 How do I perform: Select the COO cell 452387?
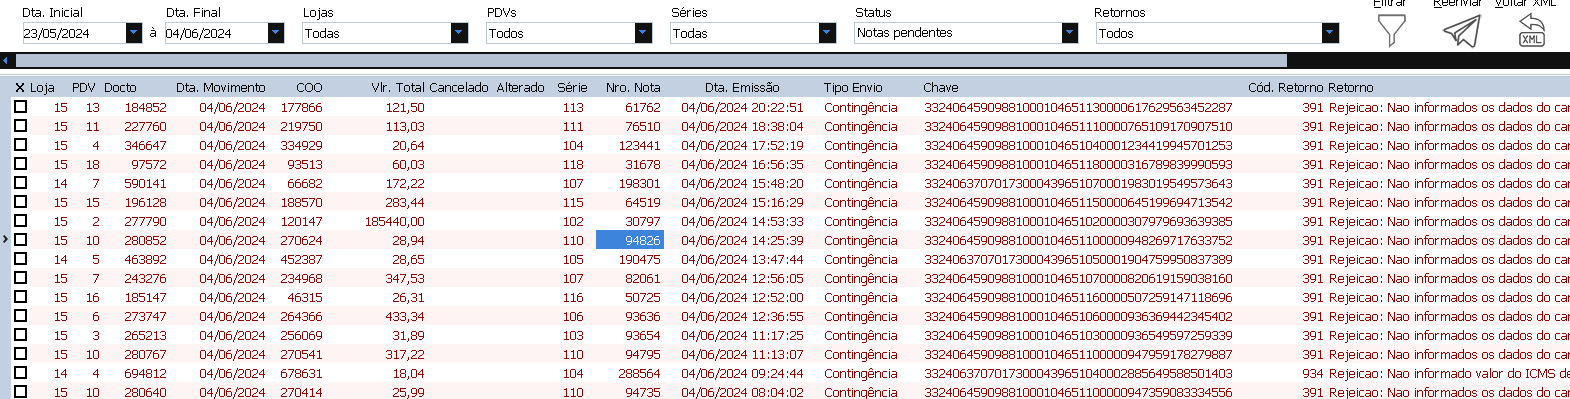pos(301,259)
